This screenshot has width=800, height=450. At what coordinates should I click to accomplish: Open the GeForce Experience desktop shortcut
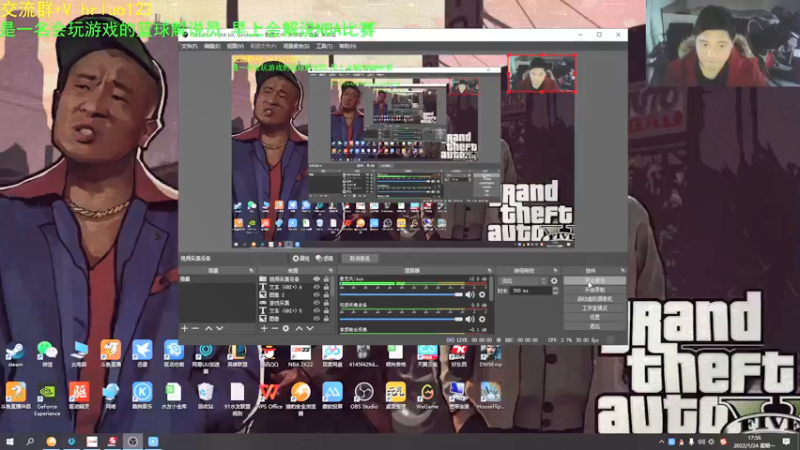(47, 399)
